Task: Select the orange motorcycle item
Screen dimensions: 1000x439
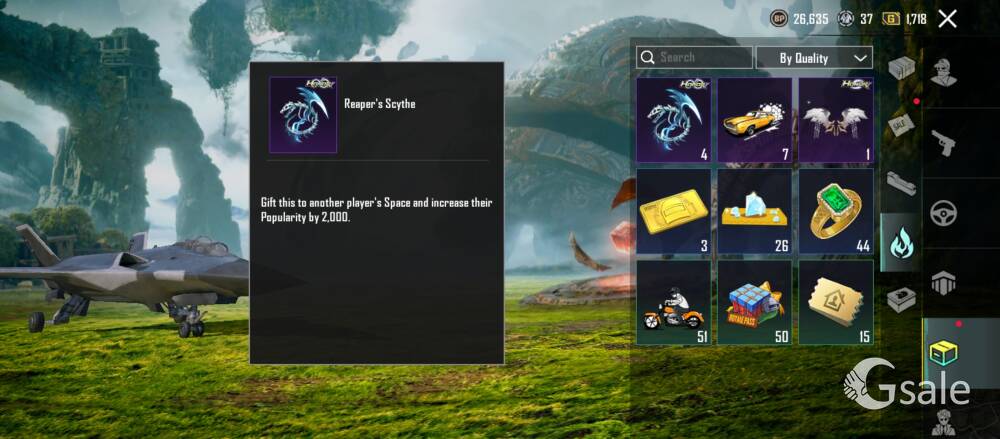Action: pyautogui.click(x=673, y=302)
